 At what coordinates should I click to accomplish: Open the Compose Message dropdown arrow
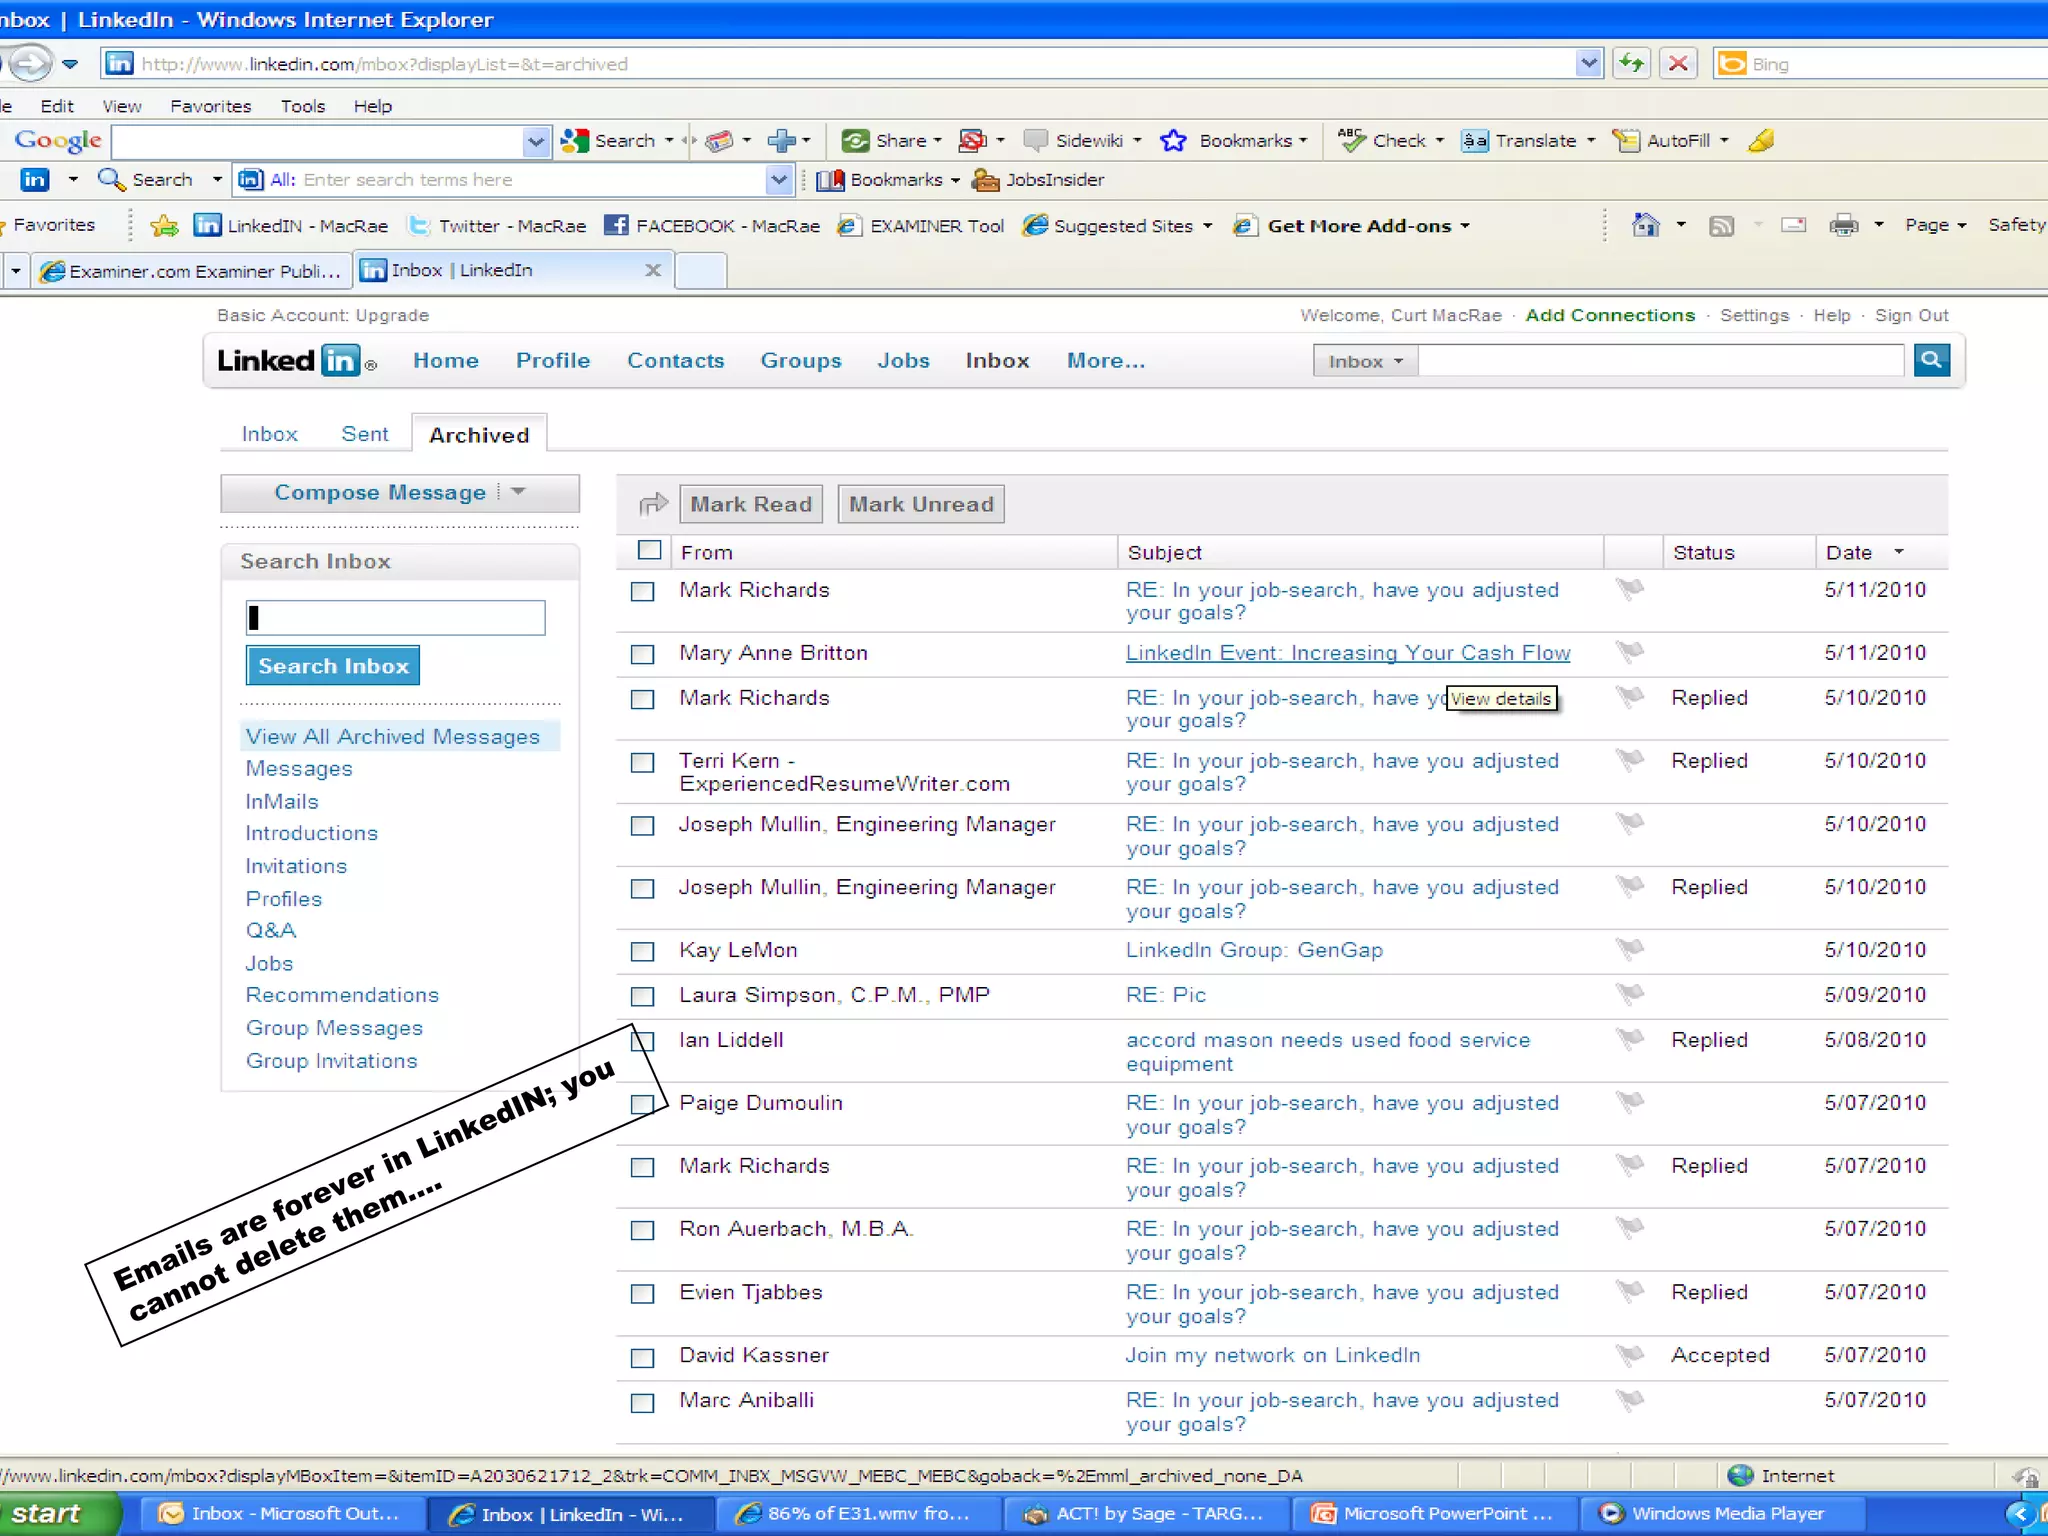tap(518, 491)
